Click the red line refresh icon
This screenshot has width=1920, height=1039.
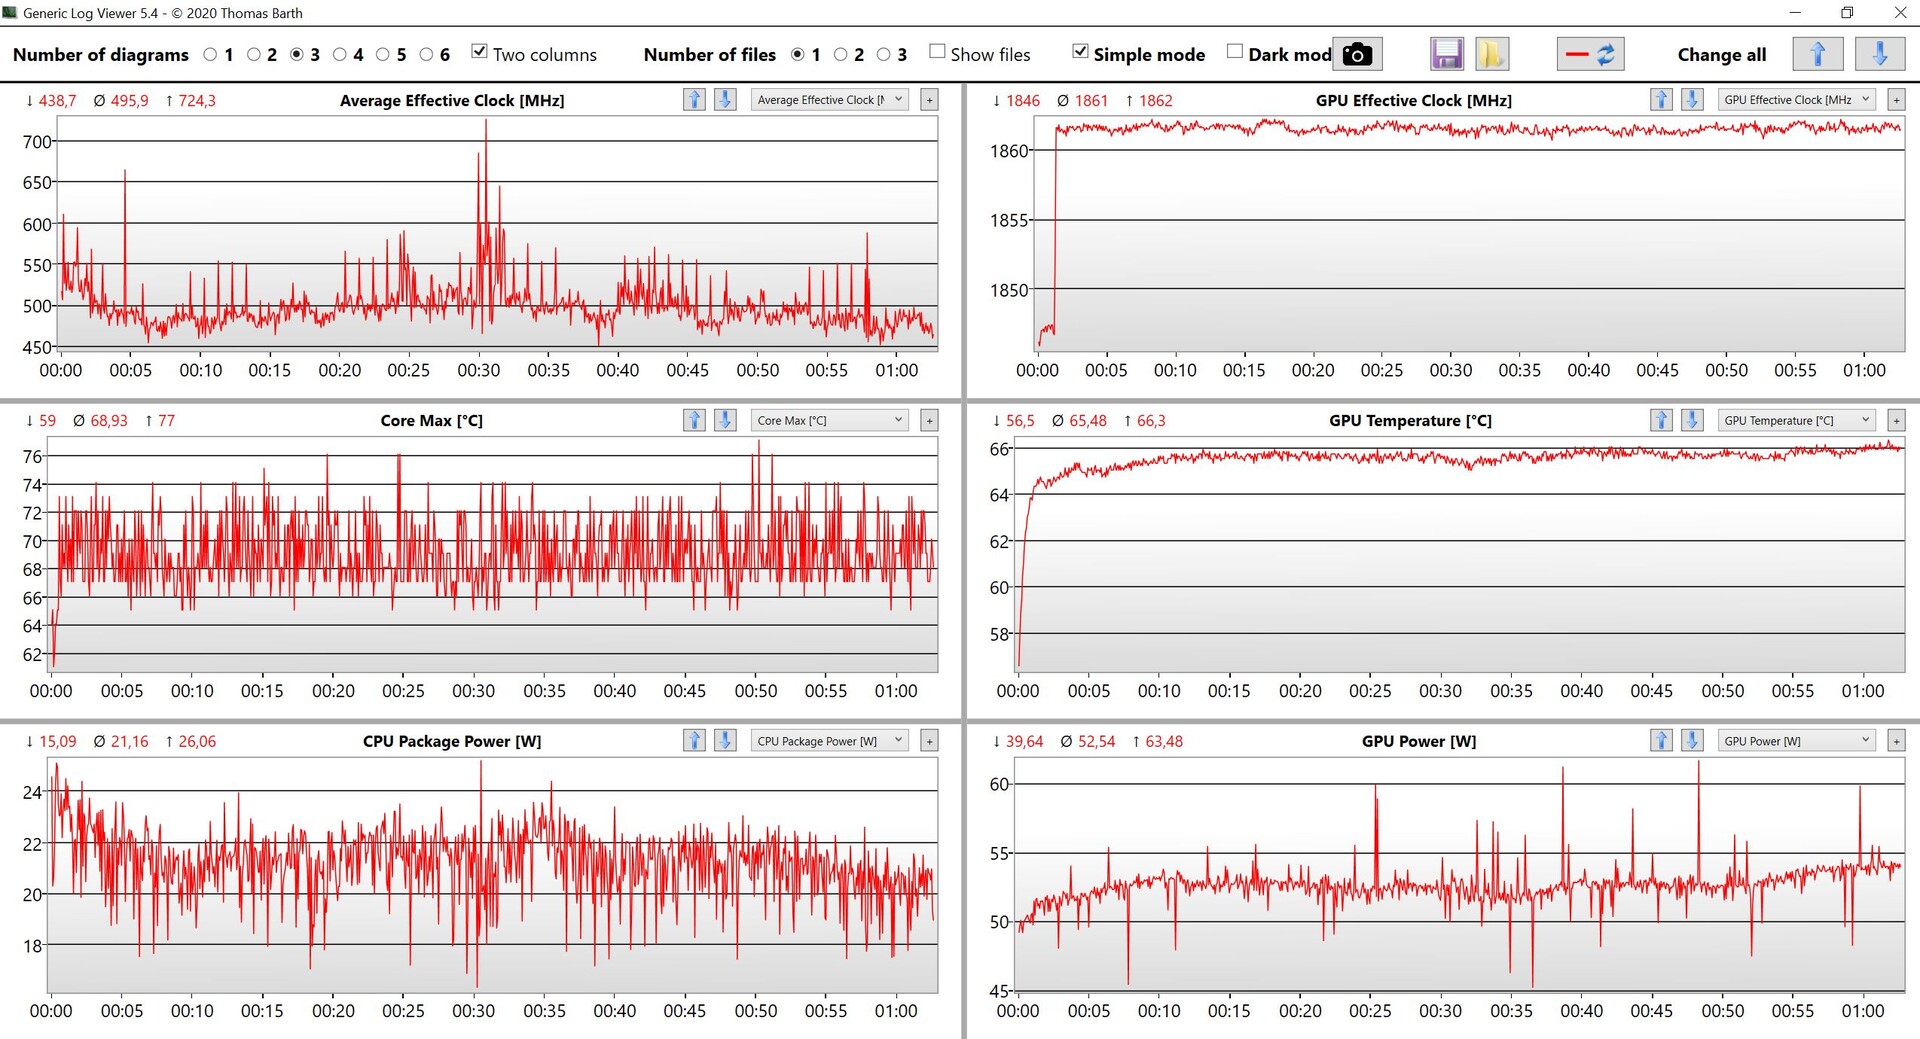coord(1590,55)
